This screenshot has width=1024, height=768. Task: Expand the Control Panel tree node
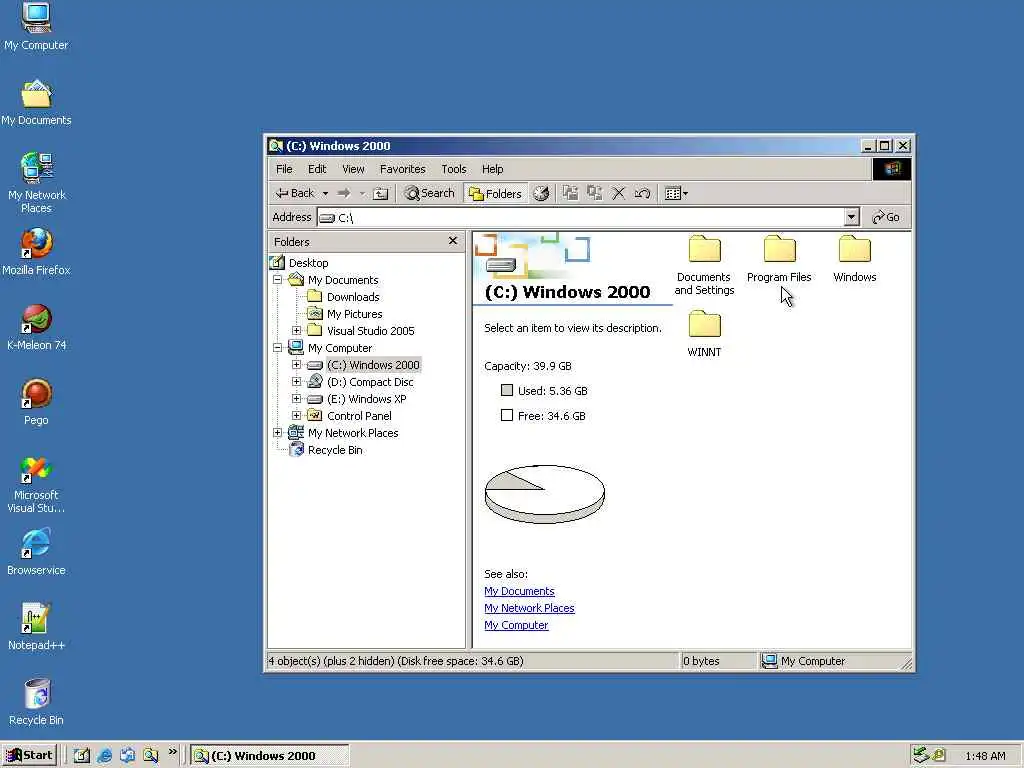[x=296, y=415]
